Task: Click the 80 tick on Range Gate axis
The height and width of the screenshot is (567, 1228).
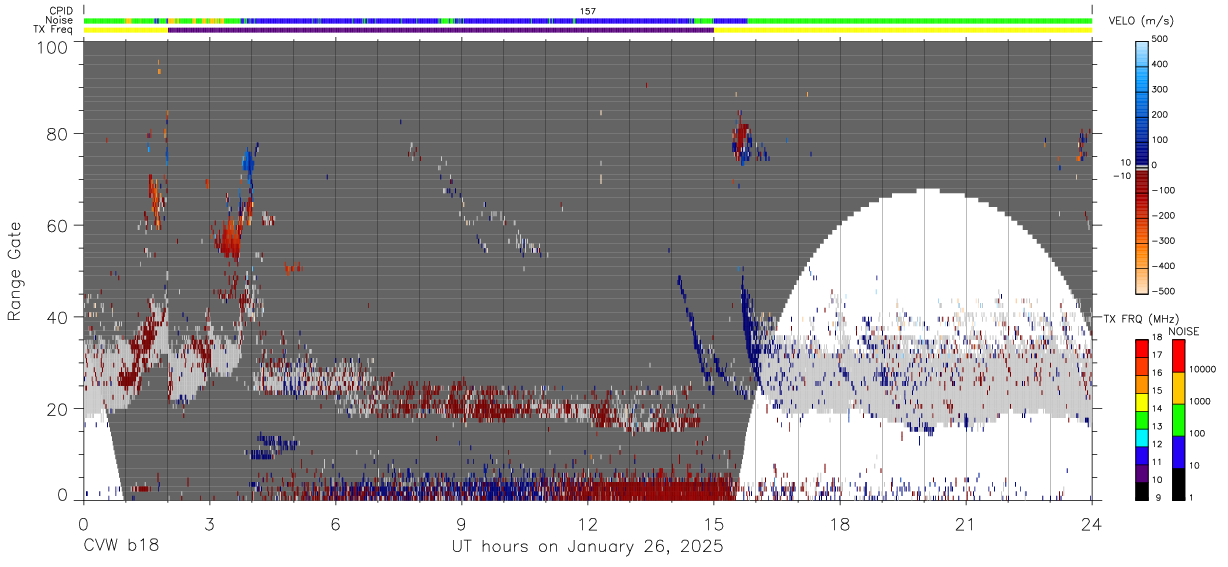Action: coord(58,133)
